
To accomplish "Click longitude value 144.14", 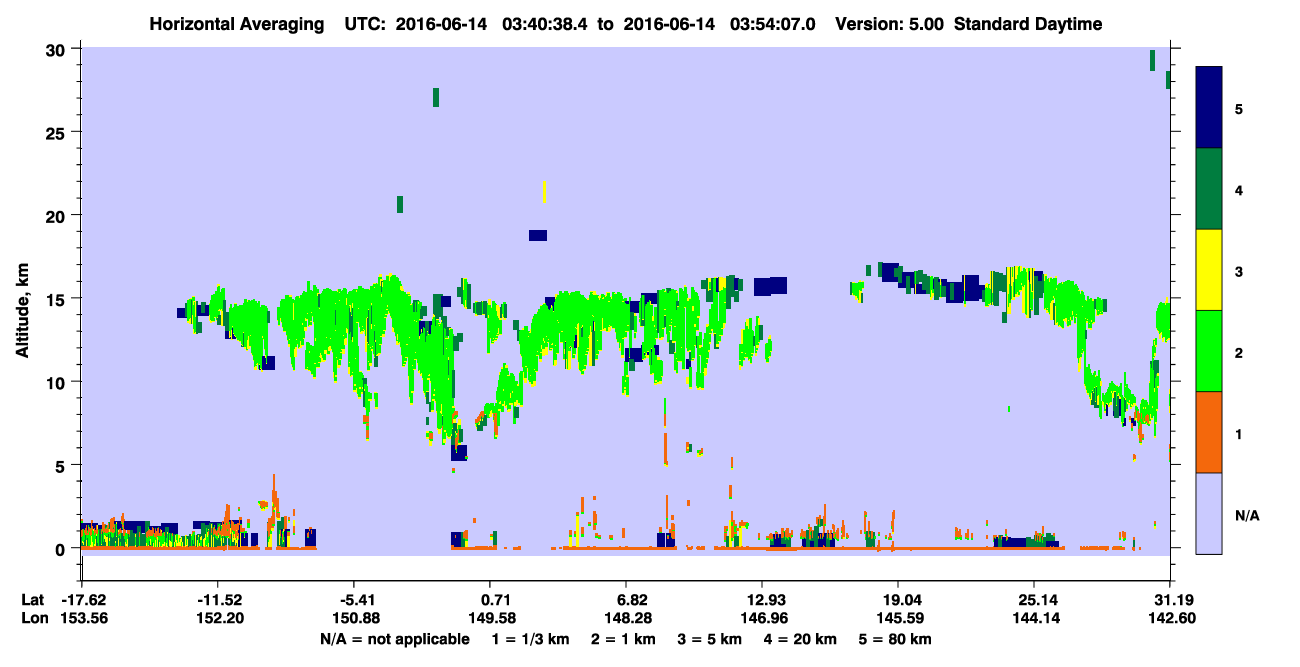I will pos(1034,619).
